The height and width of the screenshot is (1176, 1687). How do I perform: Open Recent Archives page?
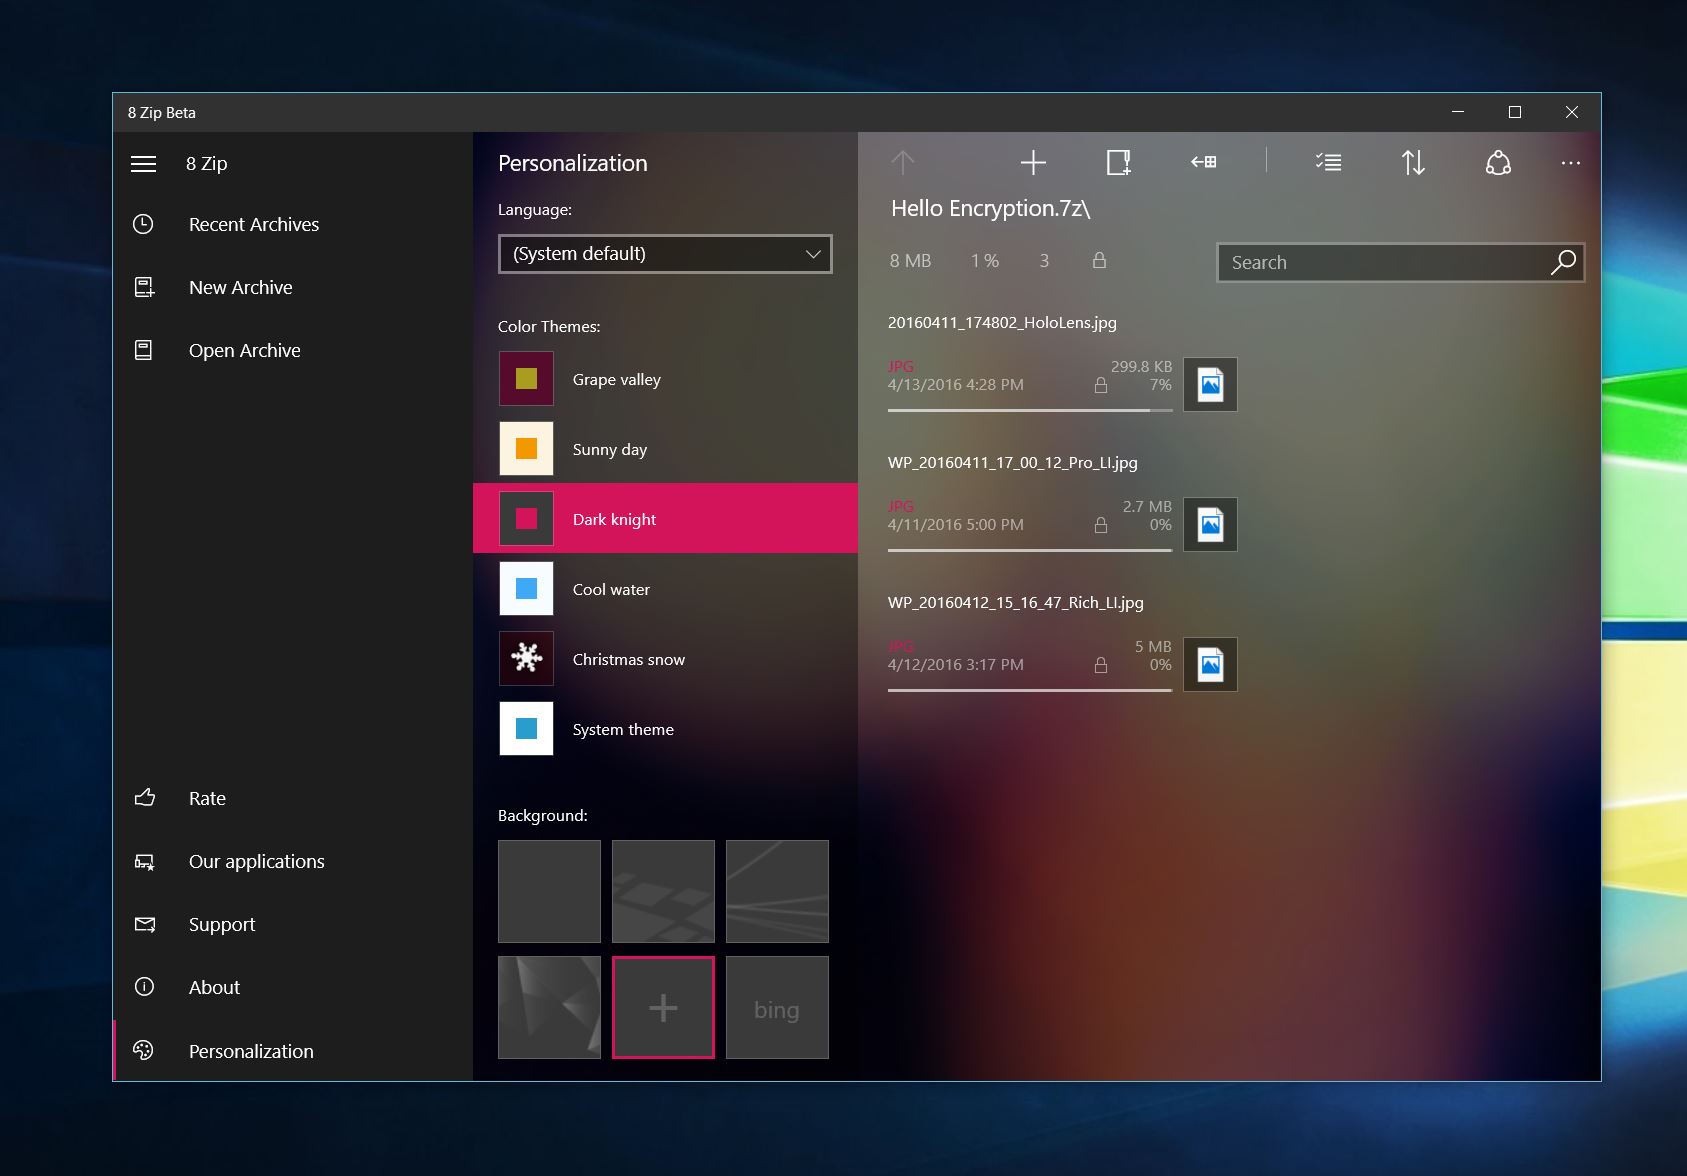[292, 224]
